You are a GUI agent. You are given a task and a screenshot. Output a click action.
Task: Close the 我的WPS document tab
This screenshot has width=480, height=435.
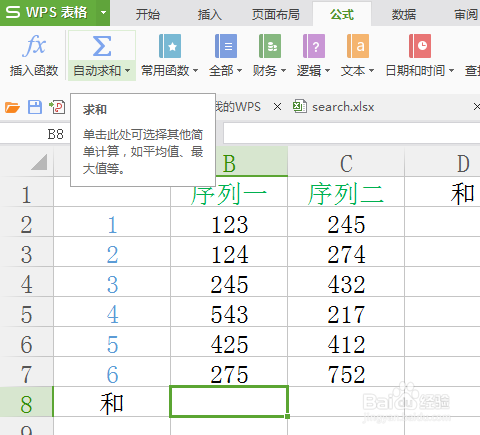[x=277, y=107]
